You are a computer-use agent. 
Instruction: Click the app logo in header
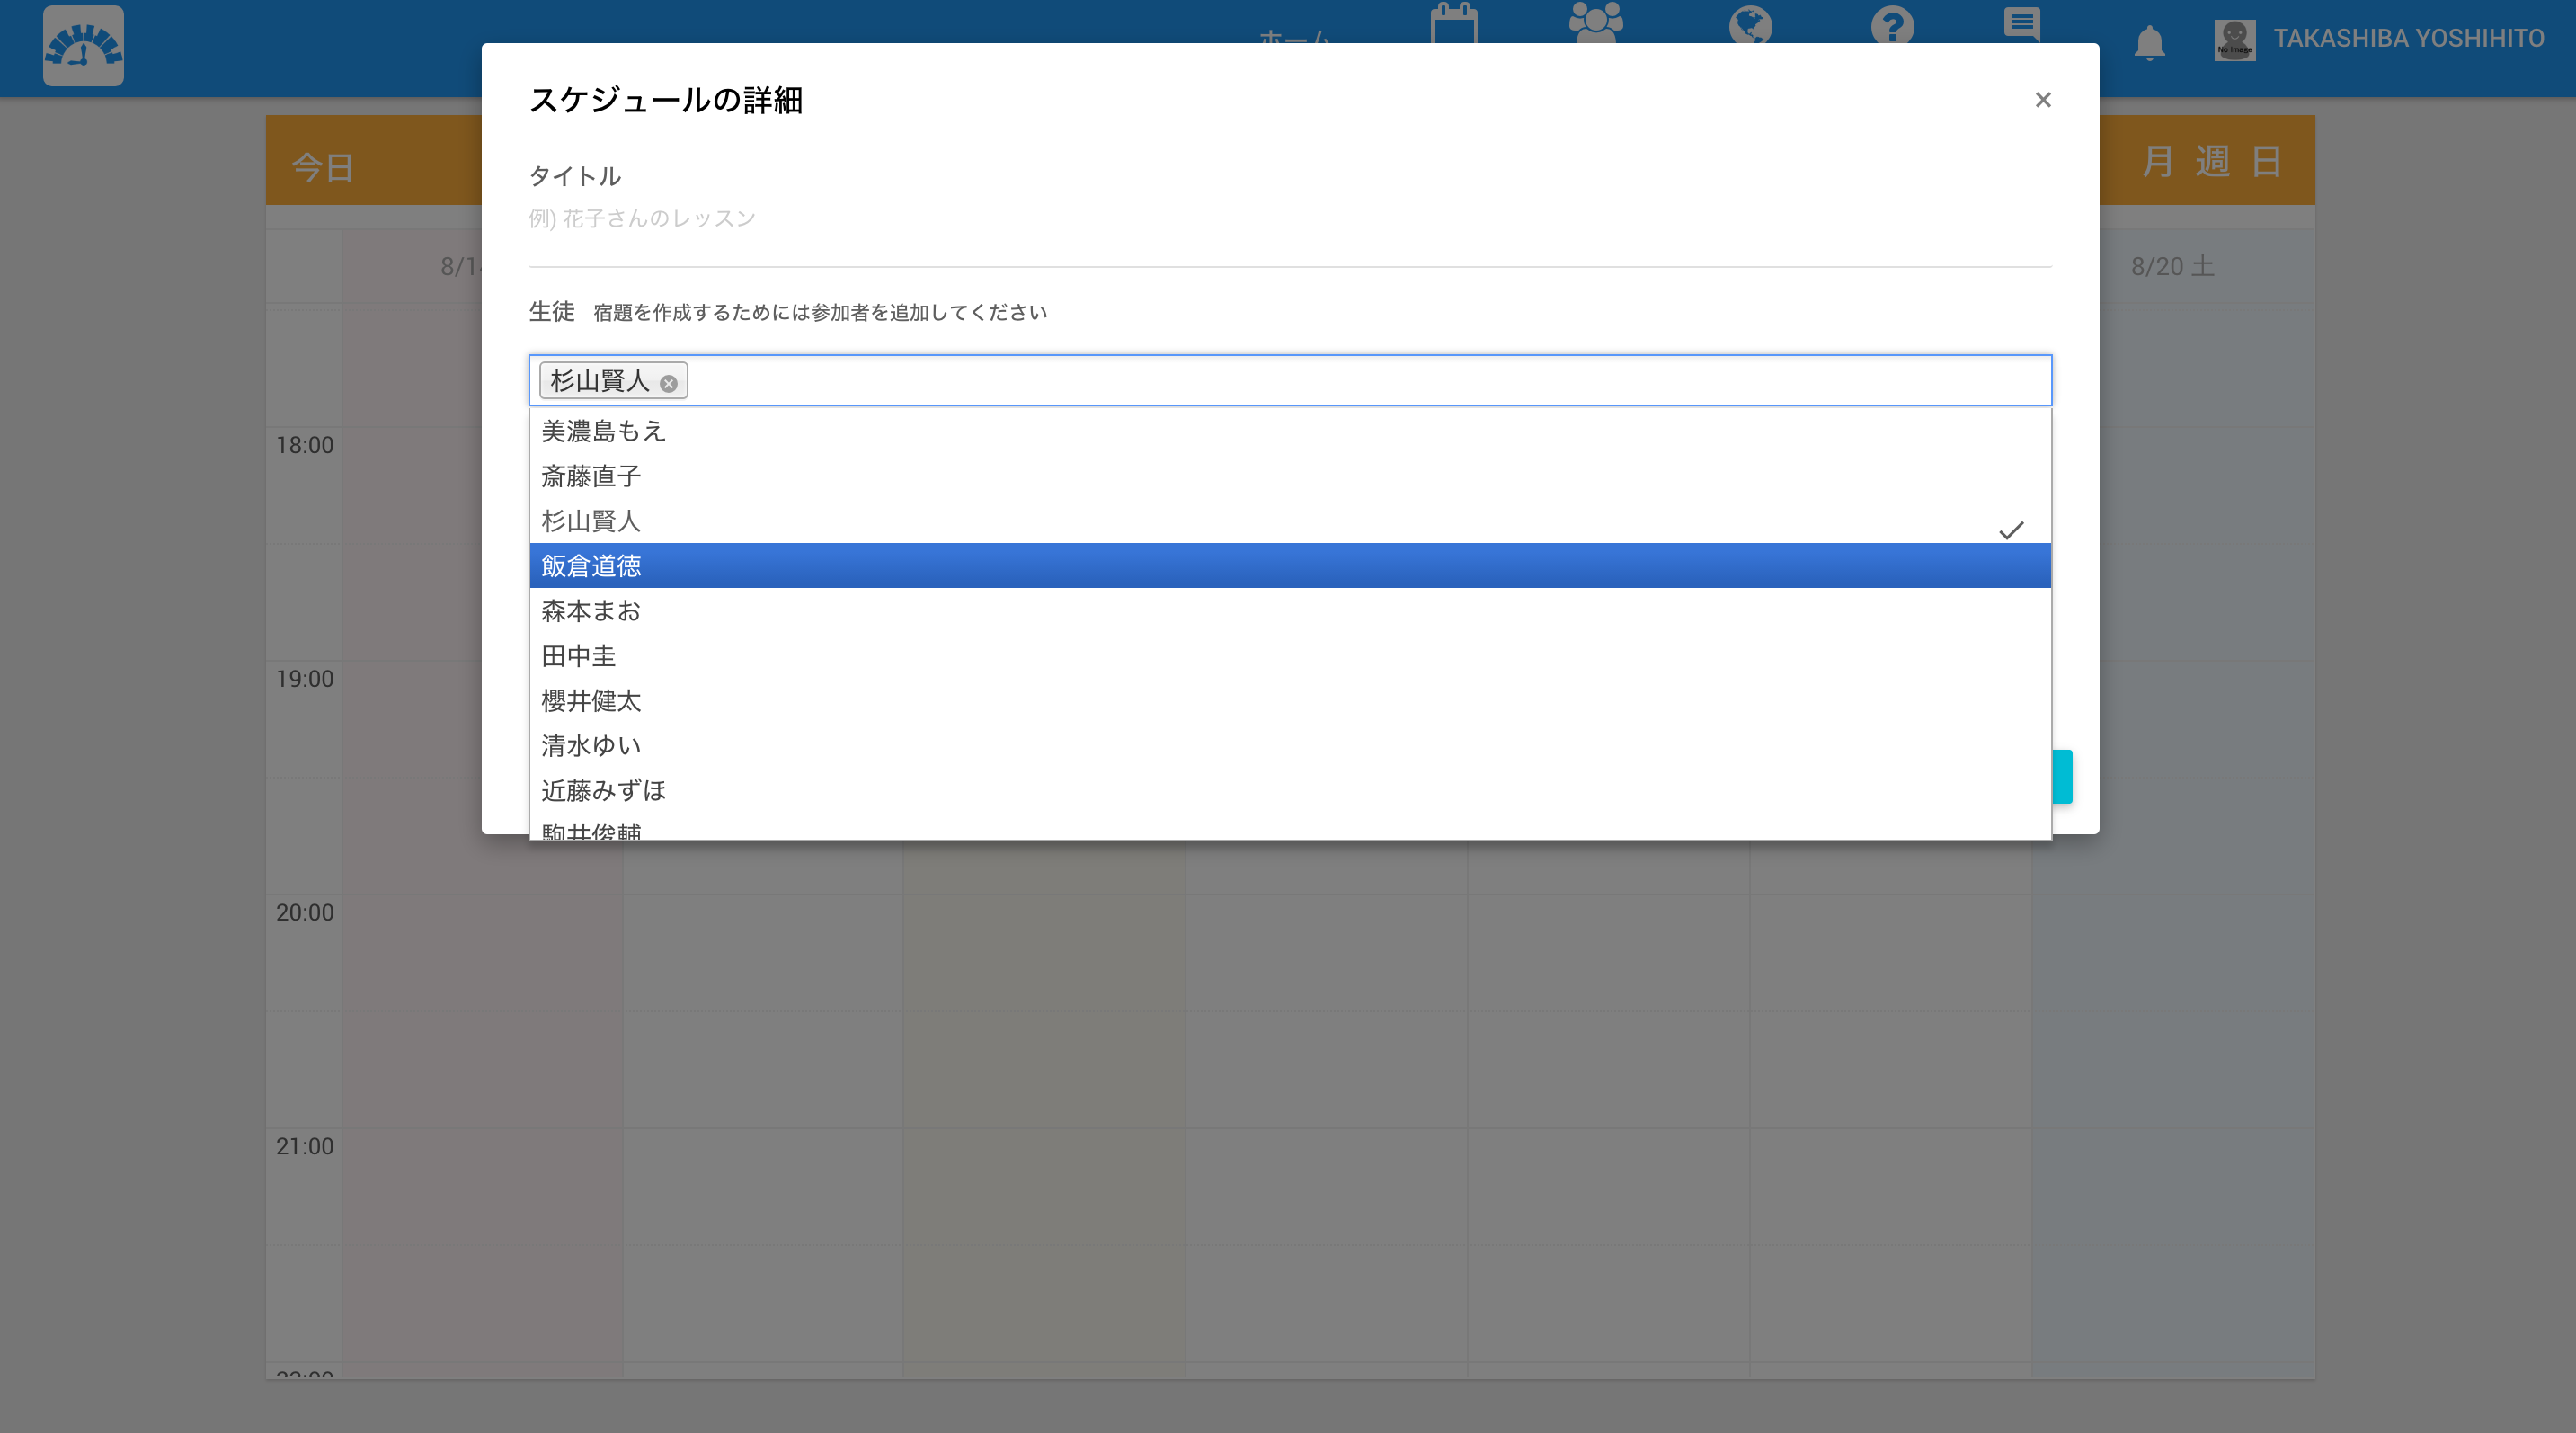83,46
